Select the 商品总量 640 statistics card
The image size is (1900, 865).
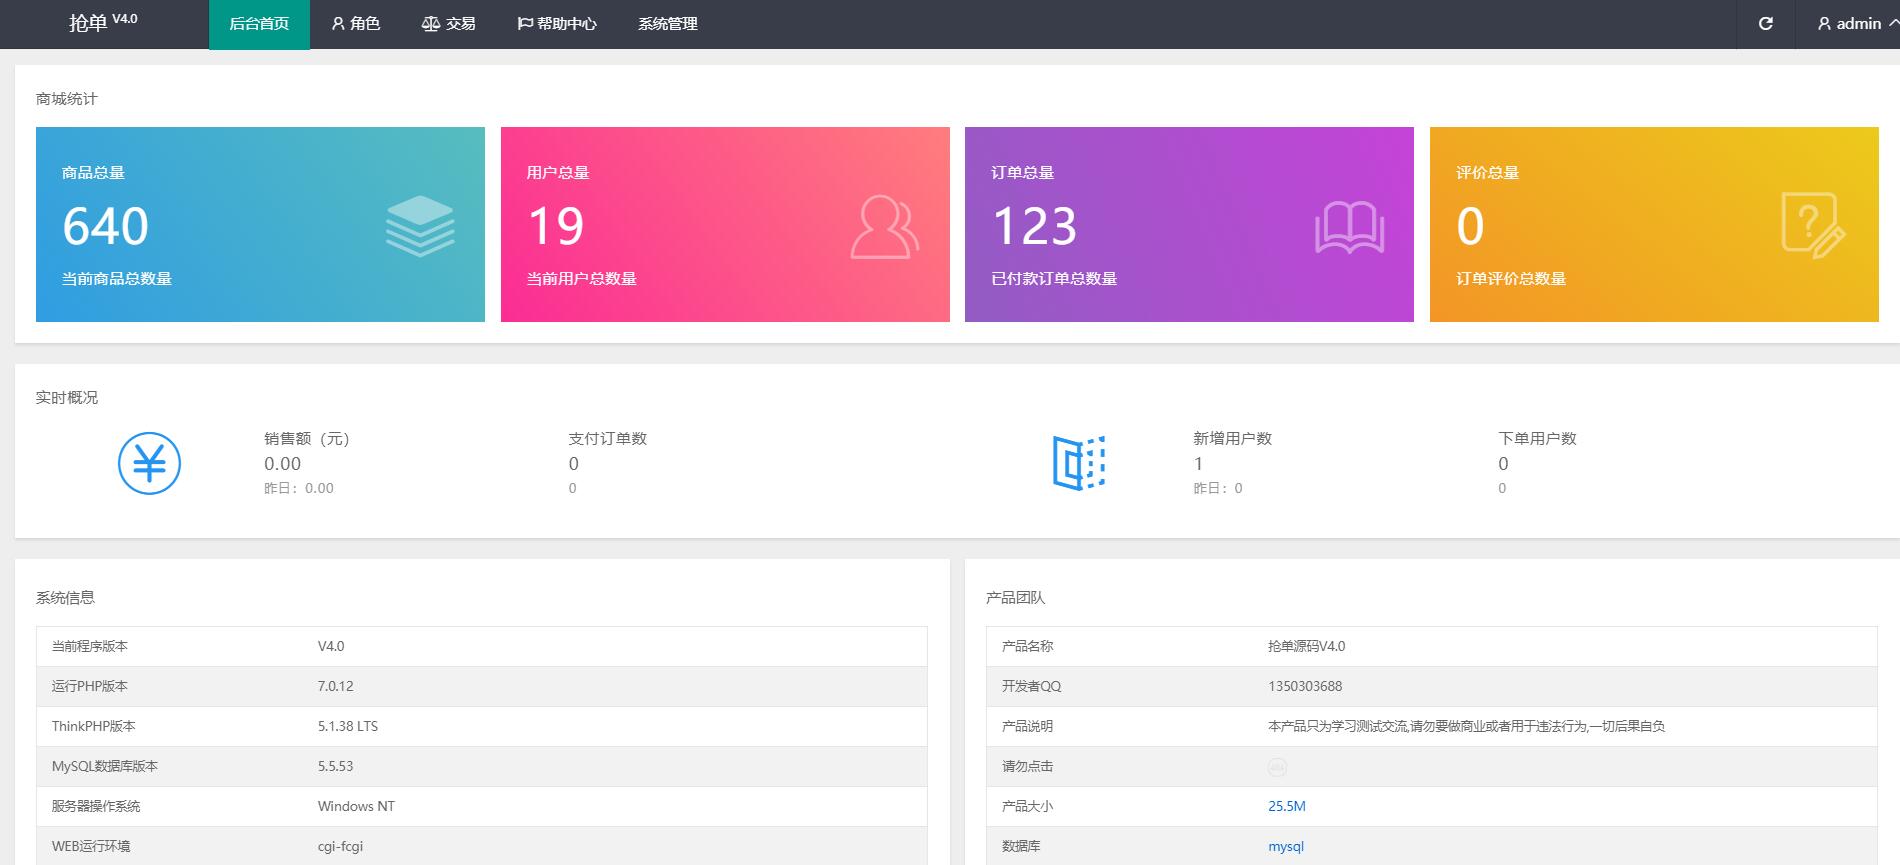(260, 224)
